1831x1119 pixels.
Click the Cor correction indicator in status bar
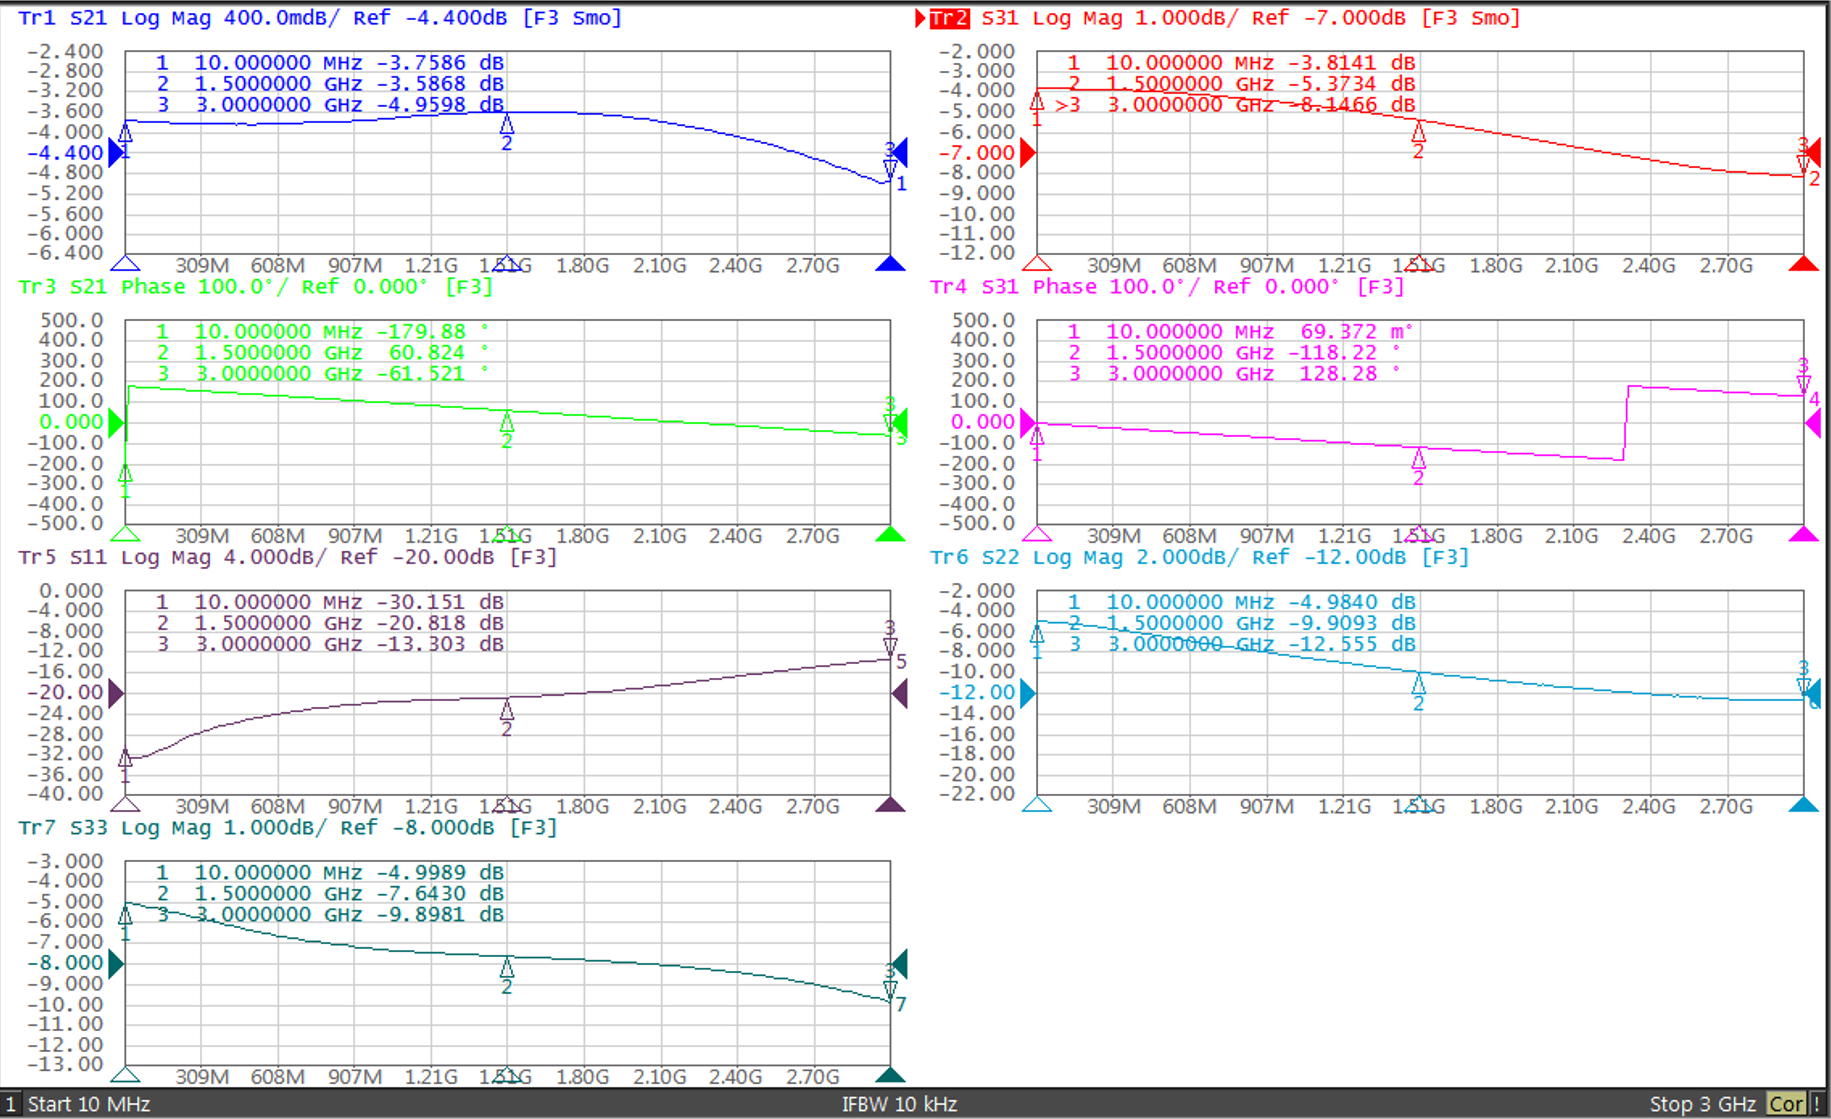(x=1786, y=1104)
